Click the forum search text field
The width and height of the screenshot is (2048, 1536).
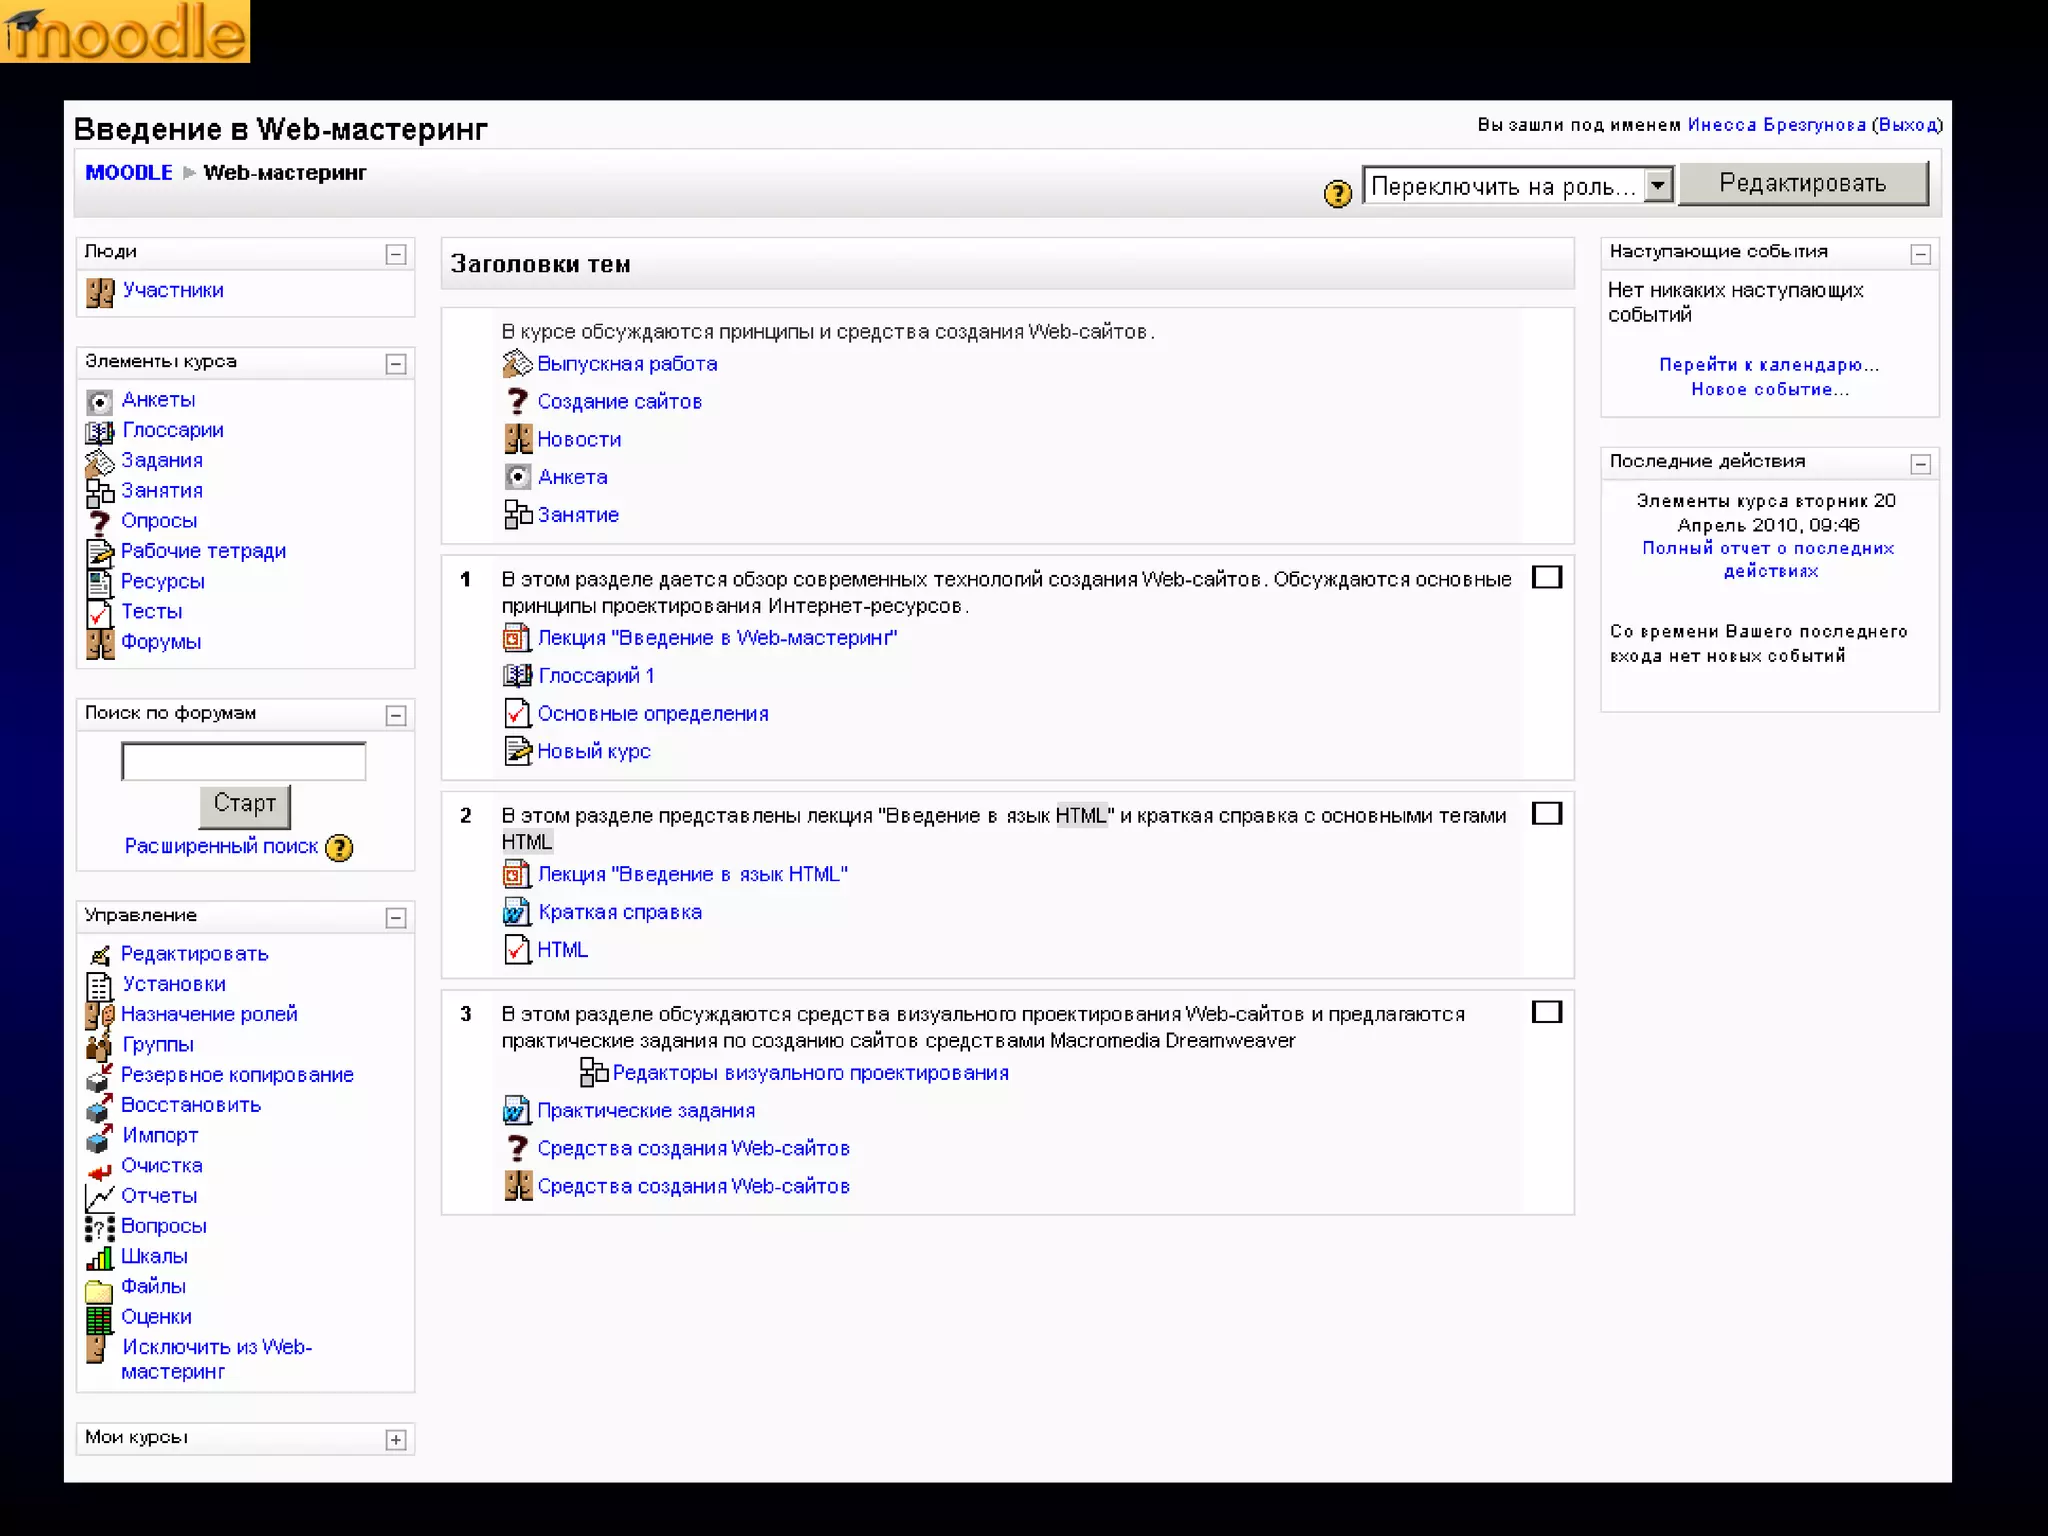click(243, 761)
